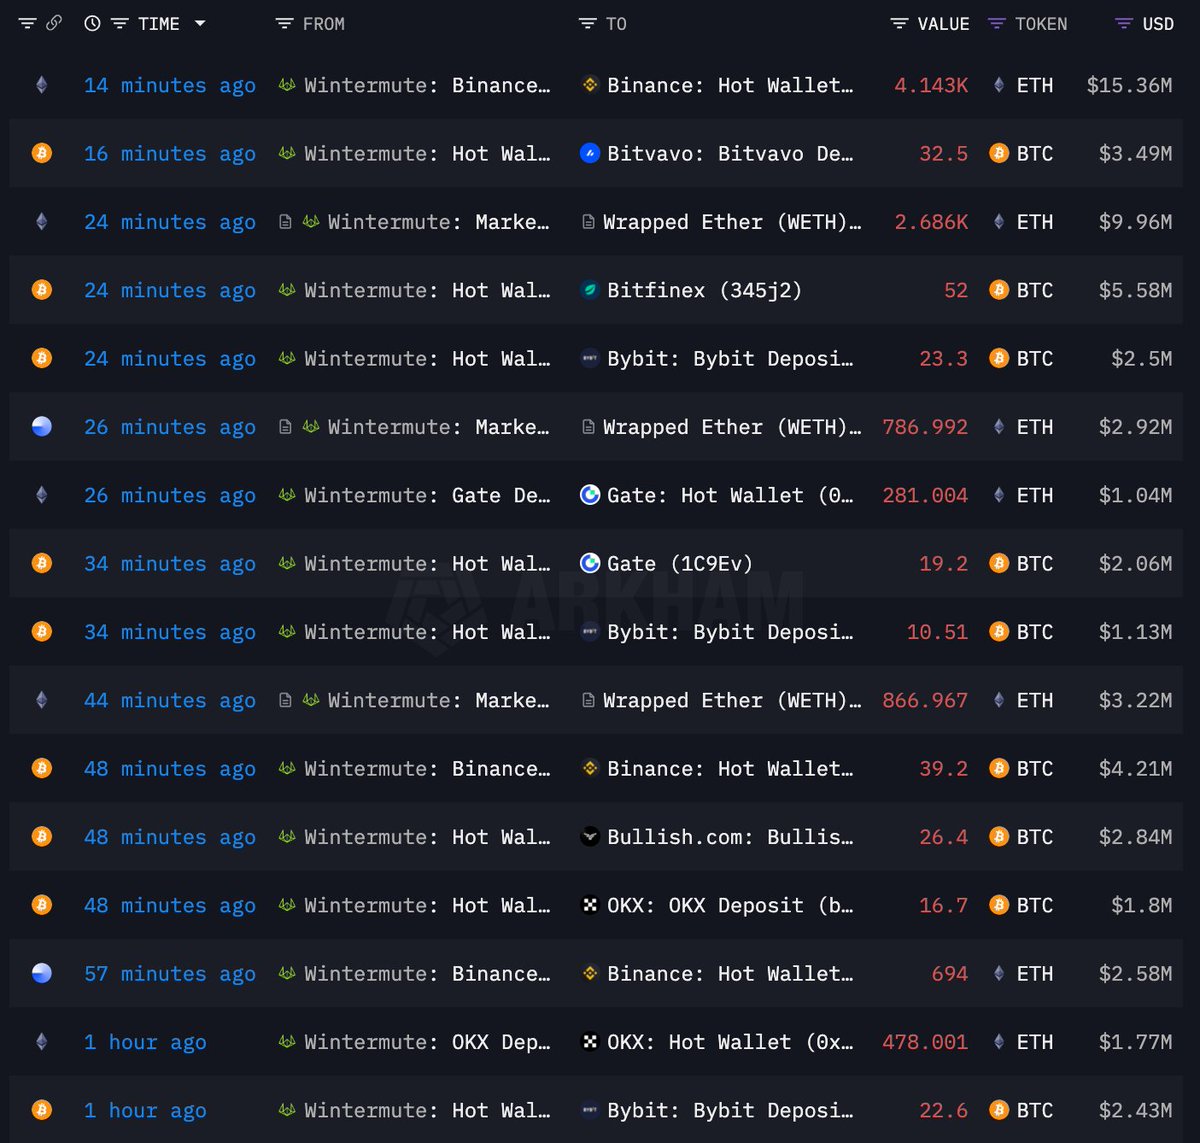Viewport: 1200px width, 1143px height.
Task: Click the Ethereum chain icon in the 478.001 row
Action: coord(41,1042)
